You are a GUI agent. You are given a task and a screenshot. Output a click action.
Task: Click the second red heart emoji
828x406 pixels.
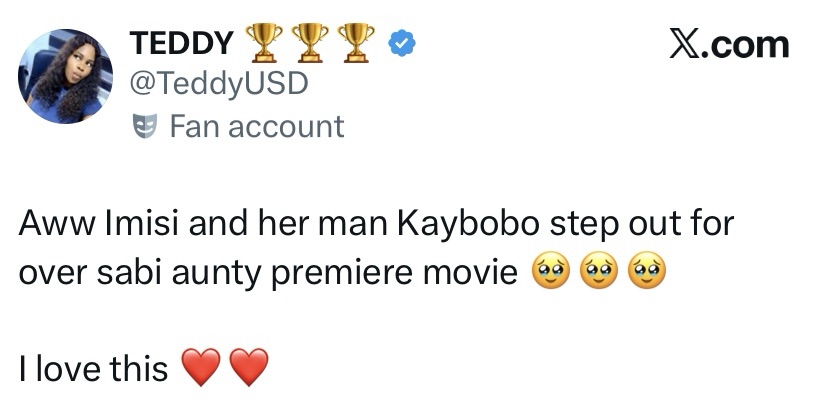248,370
